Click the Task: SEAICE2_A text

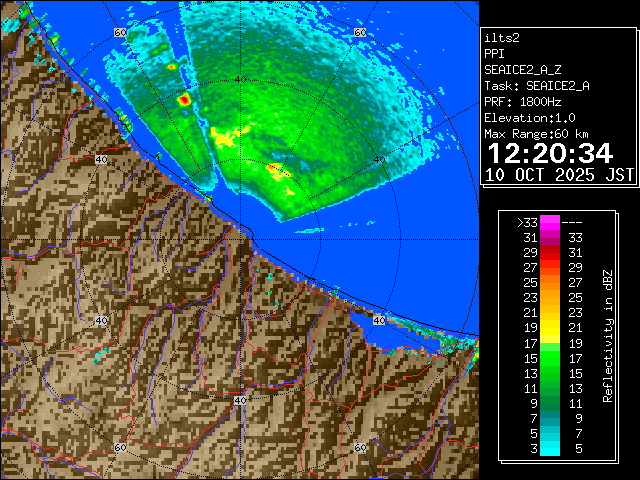point(536,86)
